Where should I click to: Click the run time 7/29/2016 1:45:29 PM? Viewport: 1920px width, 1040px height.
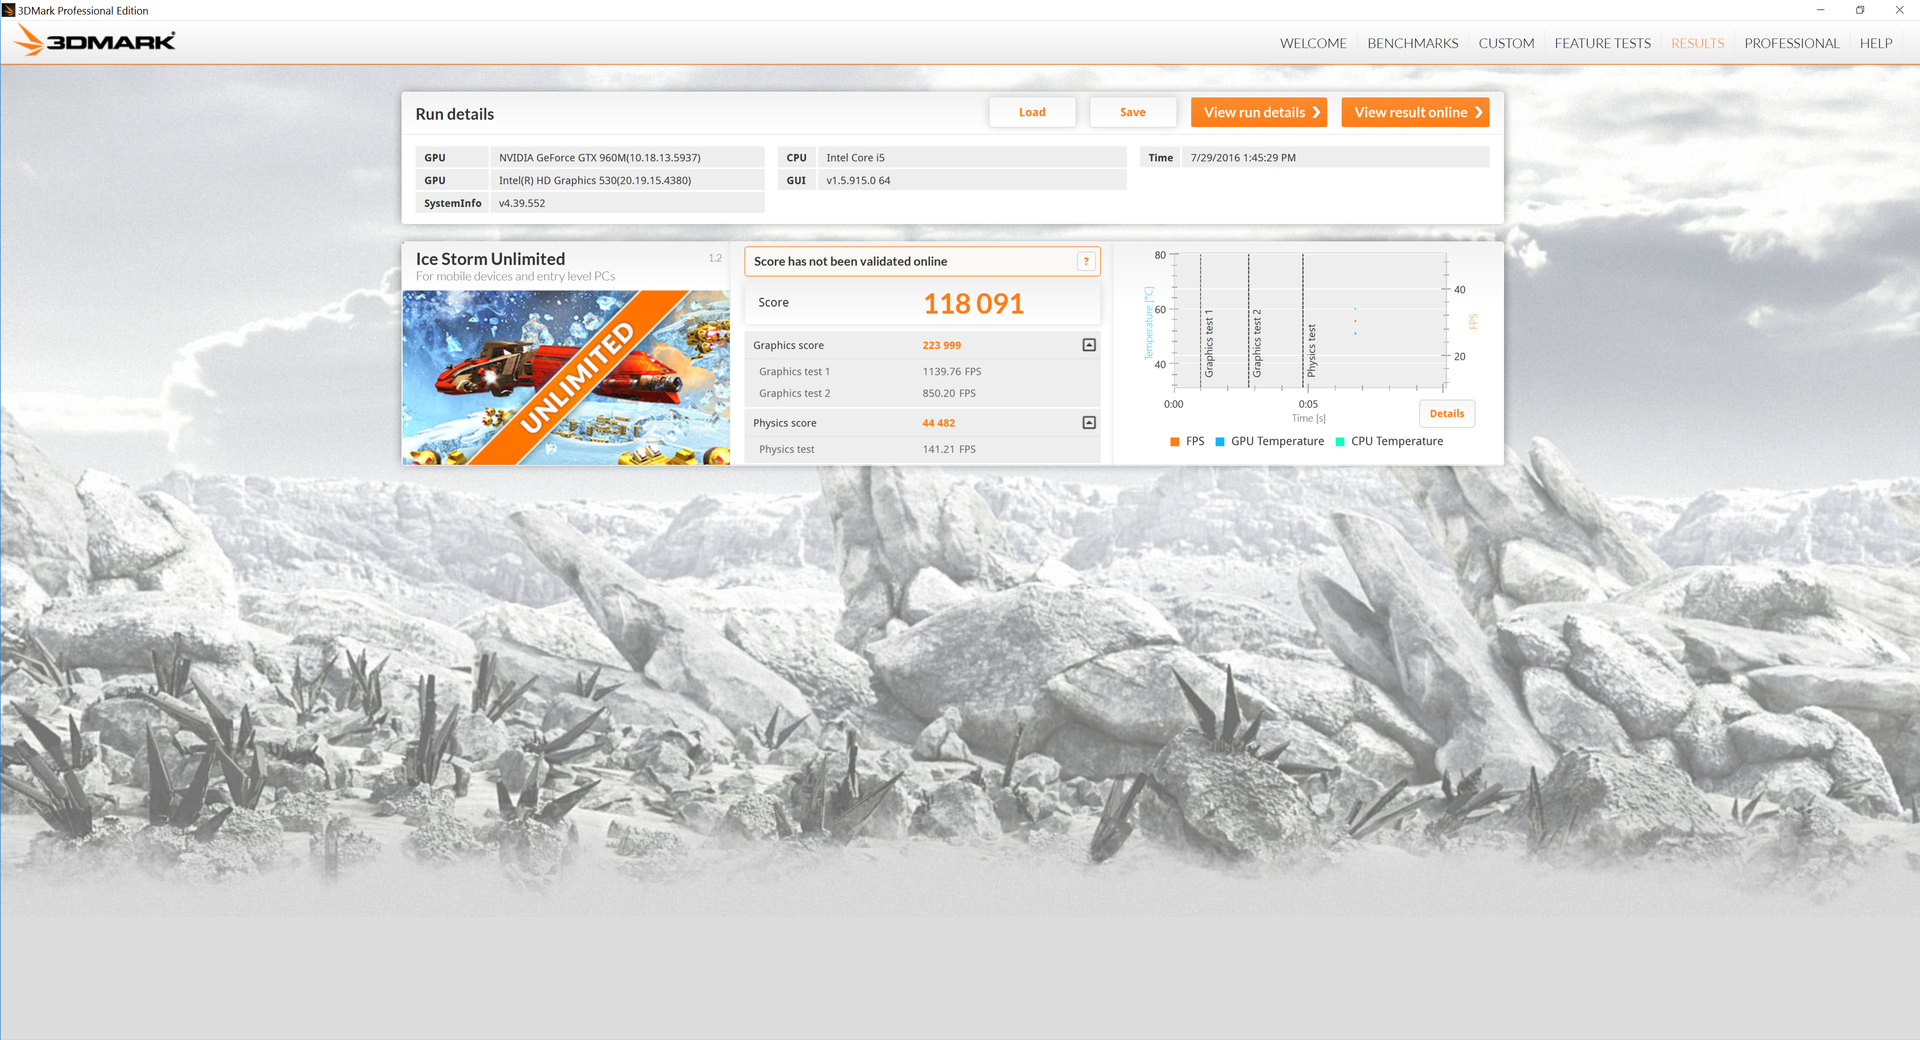click(1335, 158)
